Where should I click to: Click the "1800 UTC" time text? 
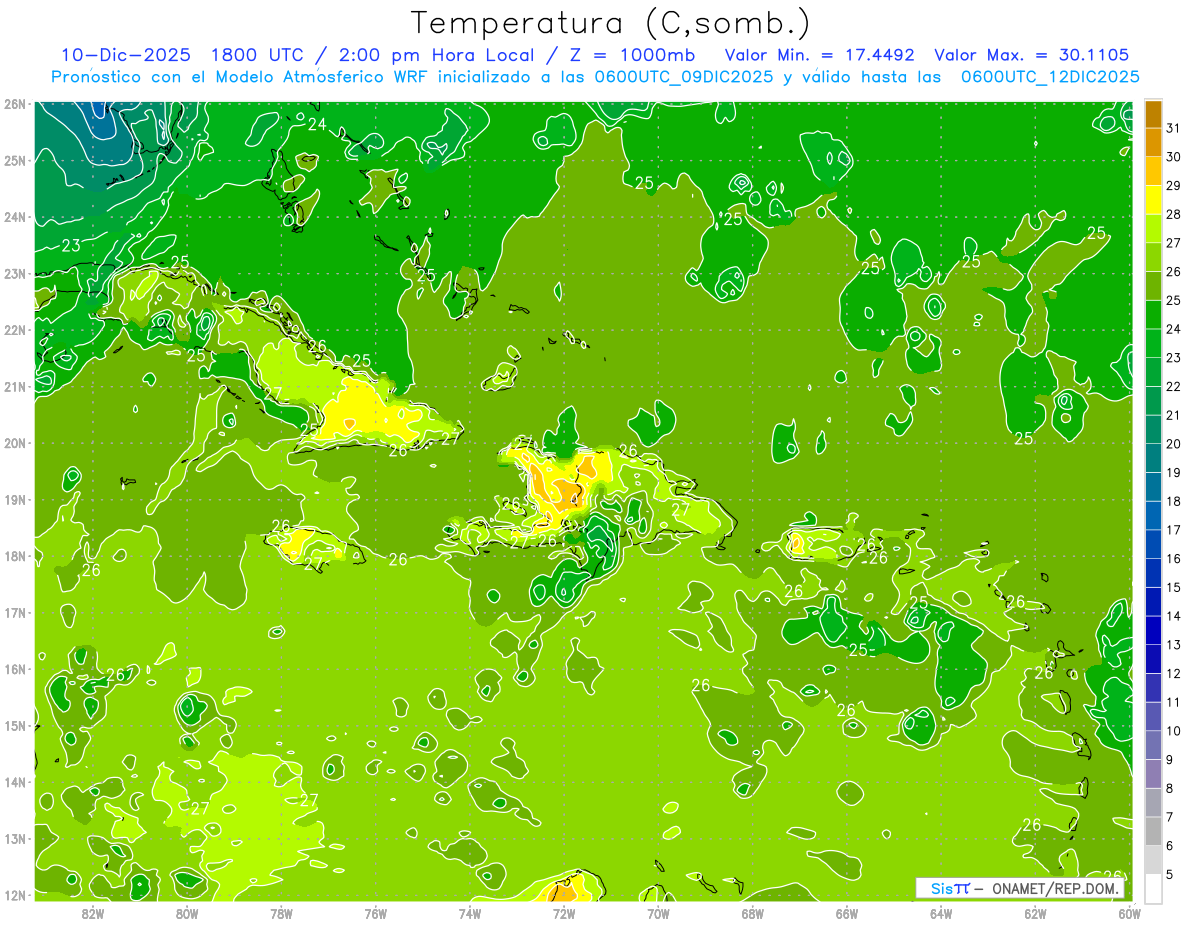(x=258, y=55)
